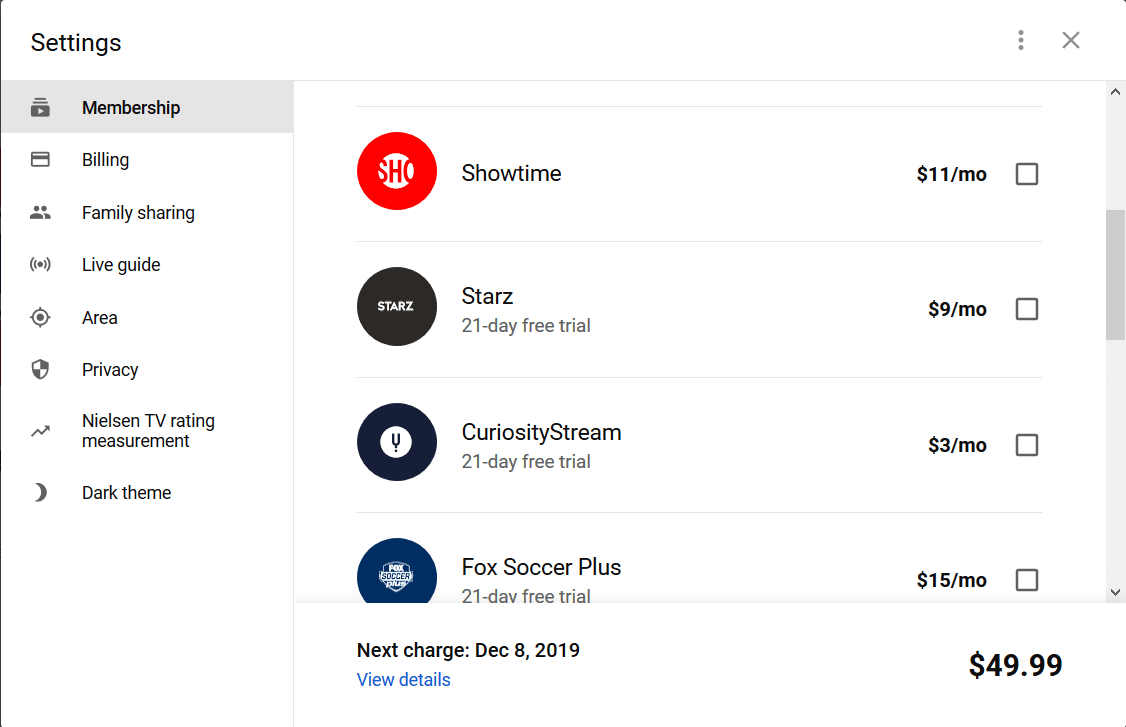Screen dimensions: 1126x727
Task: Click Next charge: Dec 8, 2019 text
Action: [468, 650]
